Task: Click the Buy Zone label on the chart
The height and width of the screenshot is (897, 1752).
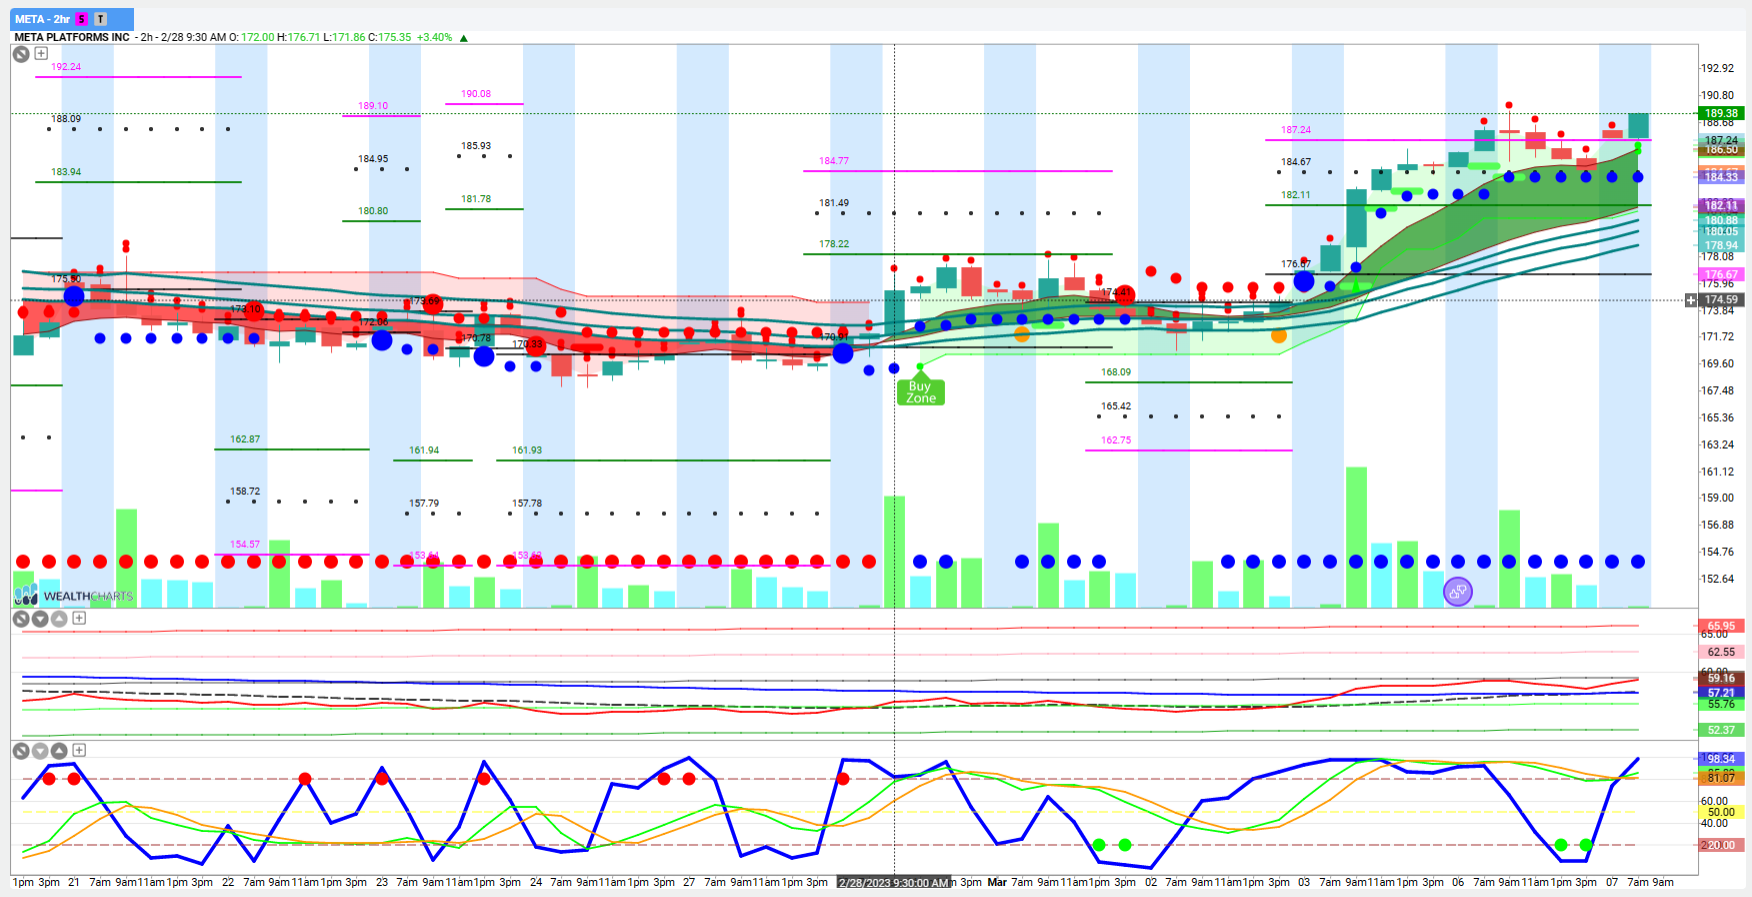Action: pyautogui.click(x=921, y=392)
